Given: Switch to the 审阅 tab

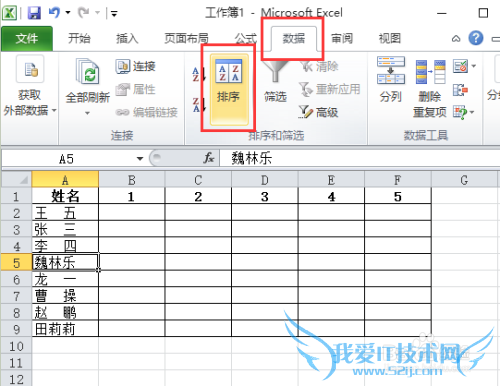Looking at the screenshot, I should point(342,39).
